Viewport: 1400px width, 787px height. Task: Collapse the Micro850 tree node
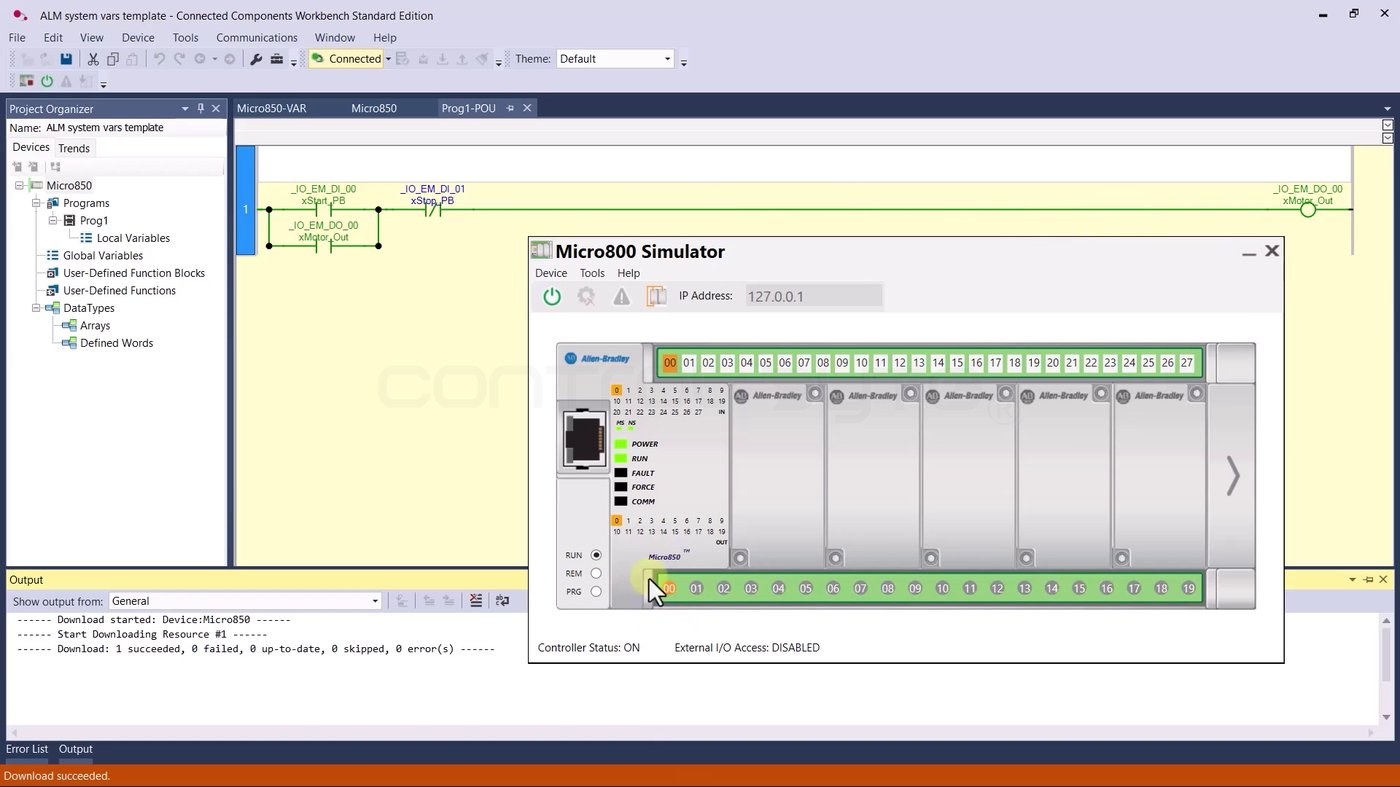pyautogui.click(x=19, y=186)
